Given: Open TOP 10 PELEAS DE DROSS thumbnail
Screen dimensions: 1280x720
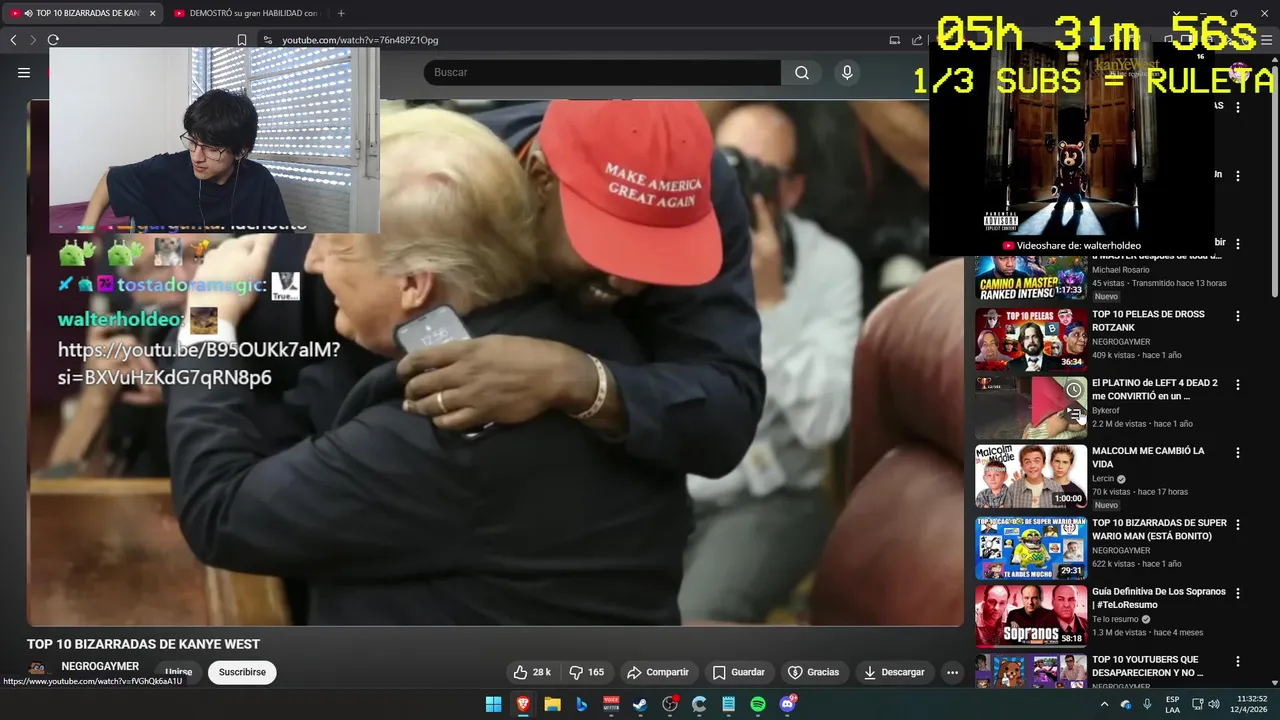Looking at the screenshot, I should (x=1031, y=339).
